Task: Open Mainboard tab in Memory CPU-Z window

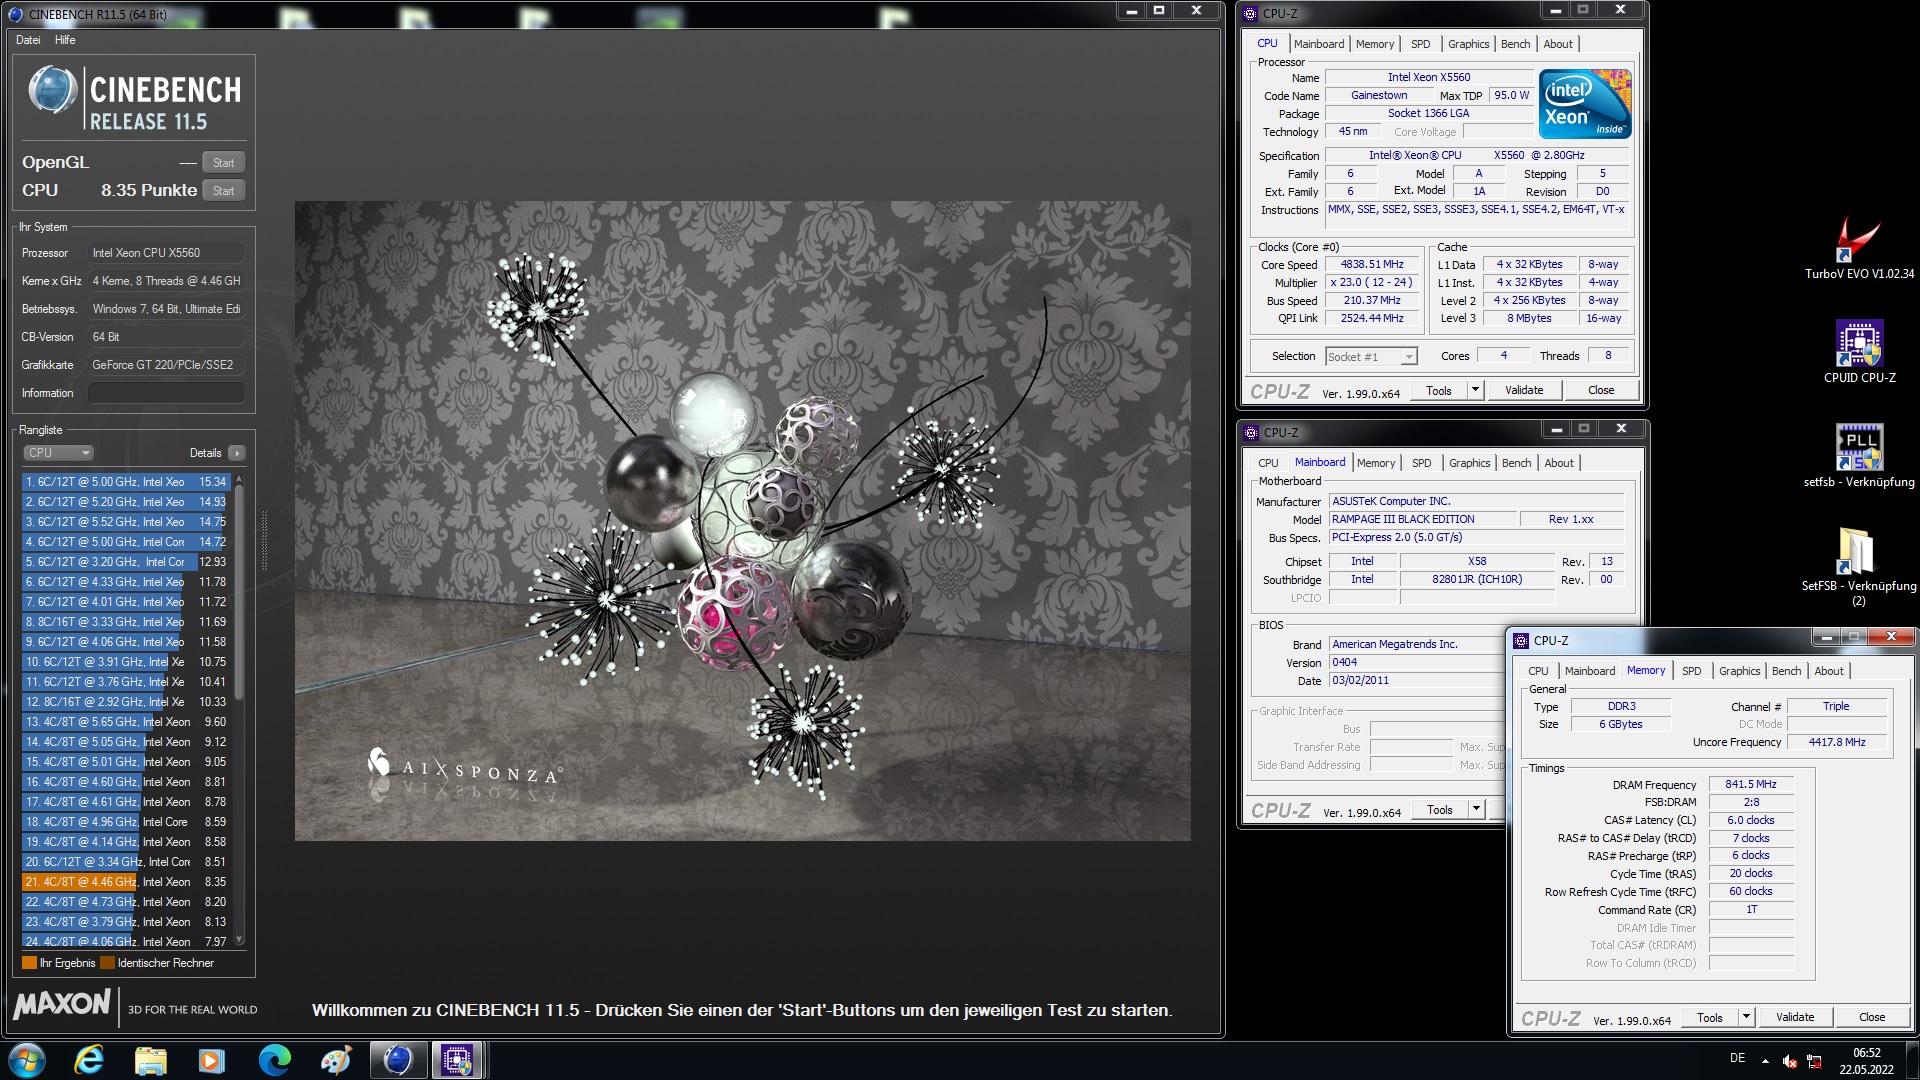Action: 1589,671
